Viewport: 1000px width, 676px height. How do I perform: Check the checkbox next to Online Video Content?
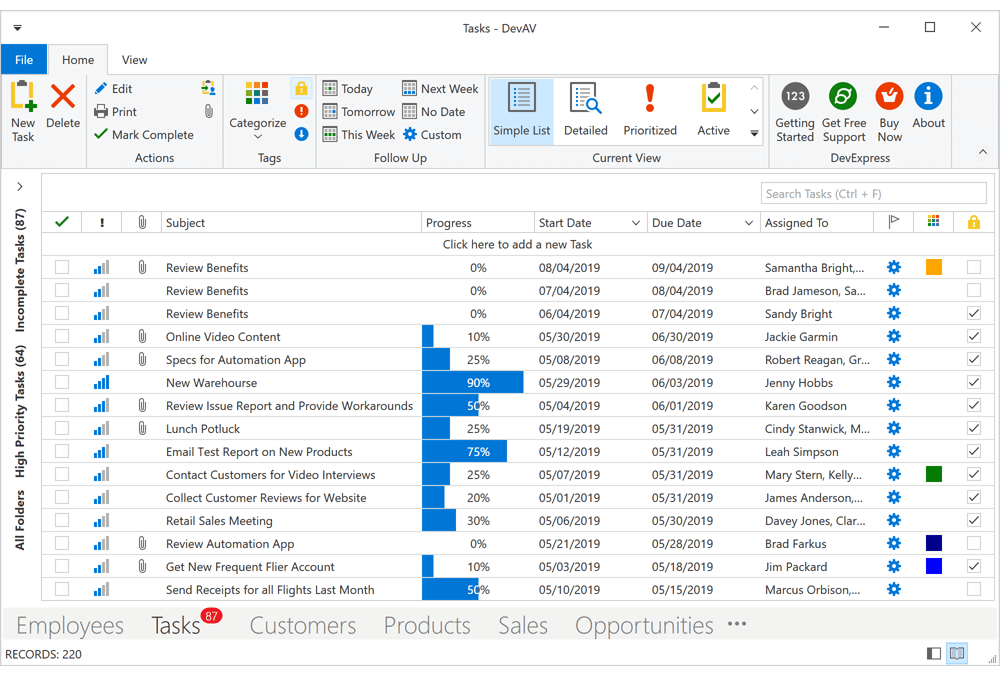tap(62, 336)
